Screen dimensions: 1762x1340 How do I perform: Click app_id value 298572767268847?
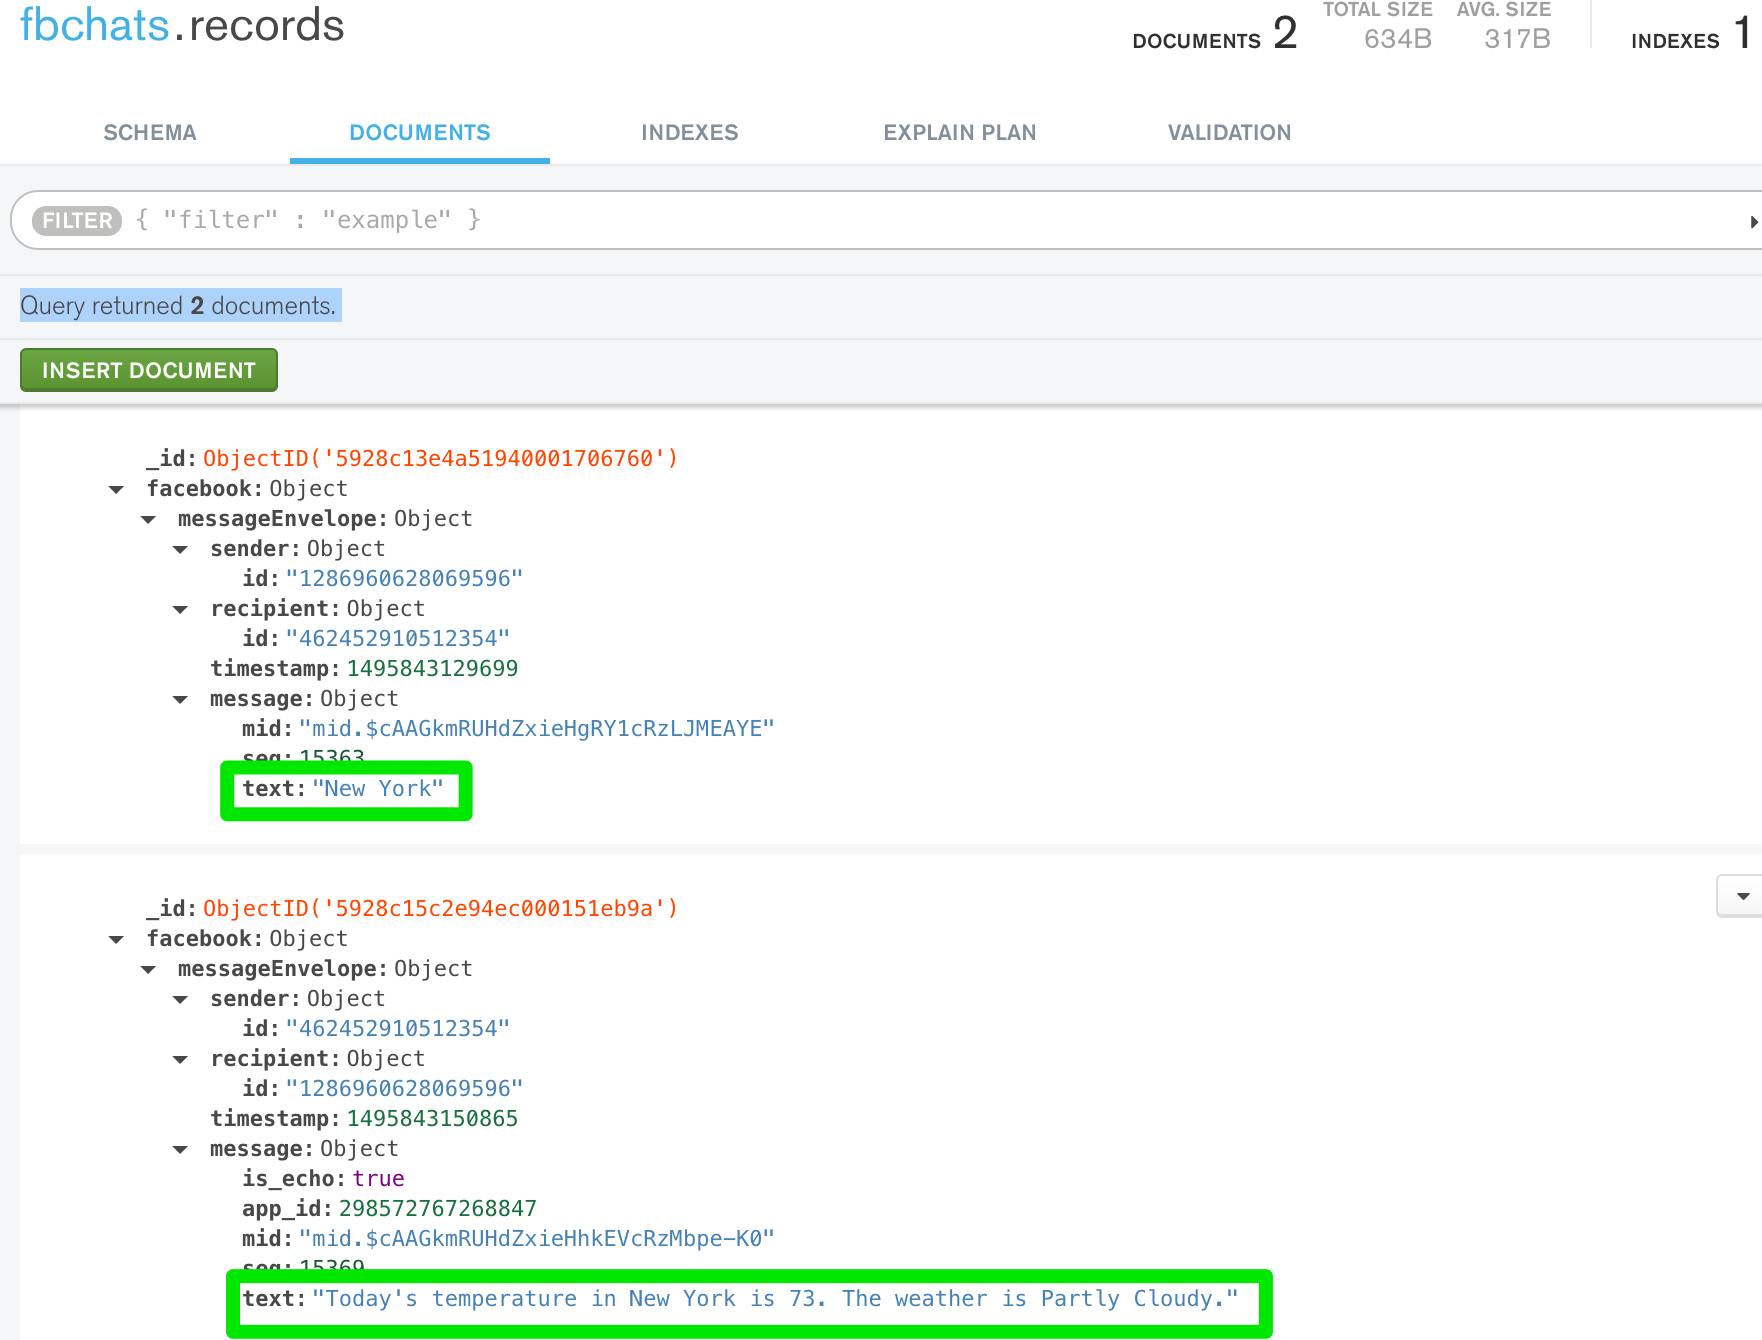pyautogui.click(x=438, y=1208)
